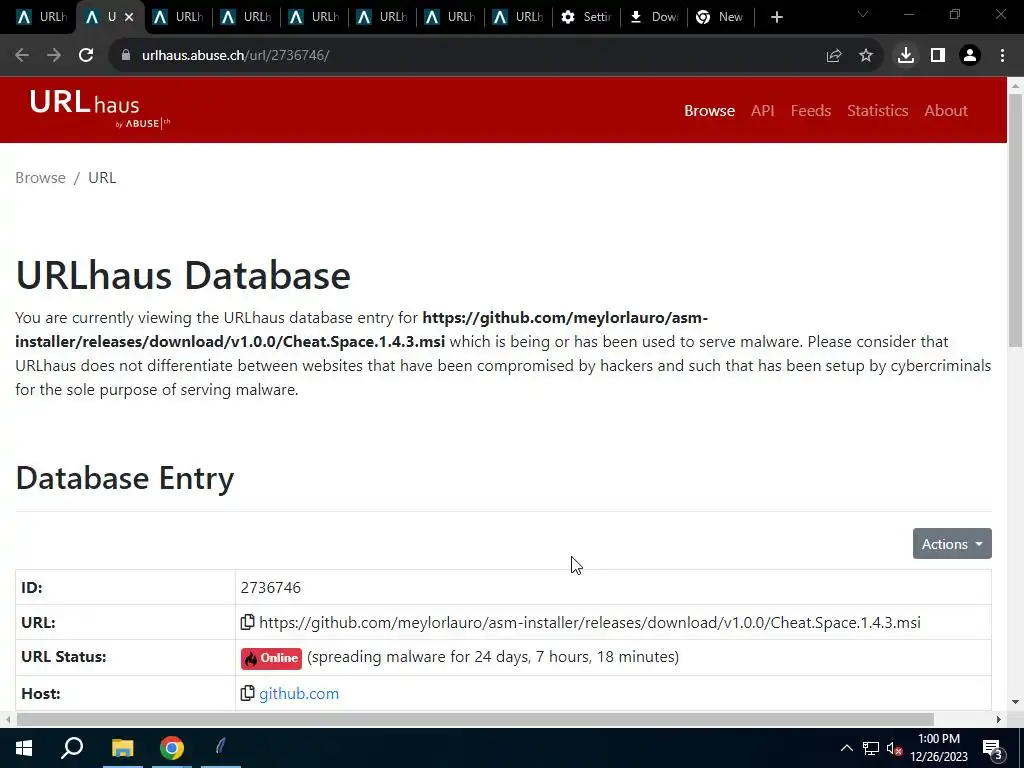Image resolution: width=1024 pixels, height=768 pixels.
Task: Click the Chrome taskbar icon
Action: (172, 748)
